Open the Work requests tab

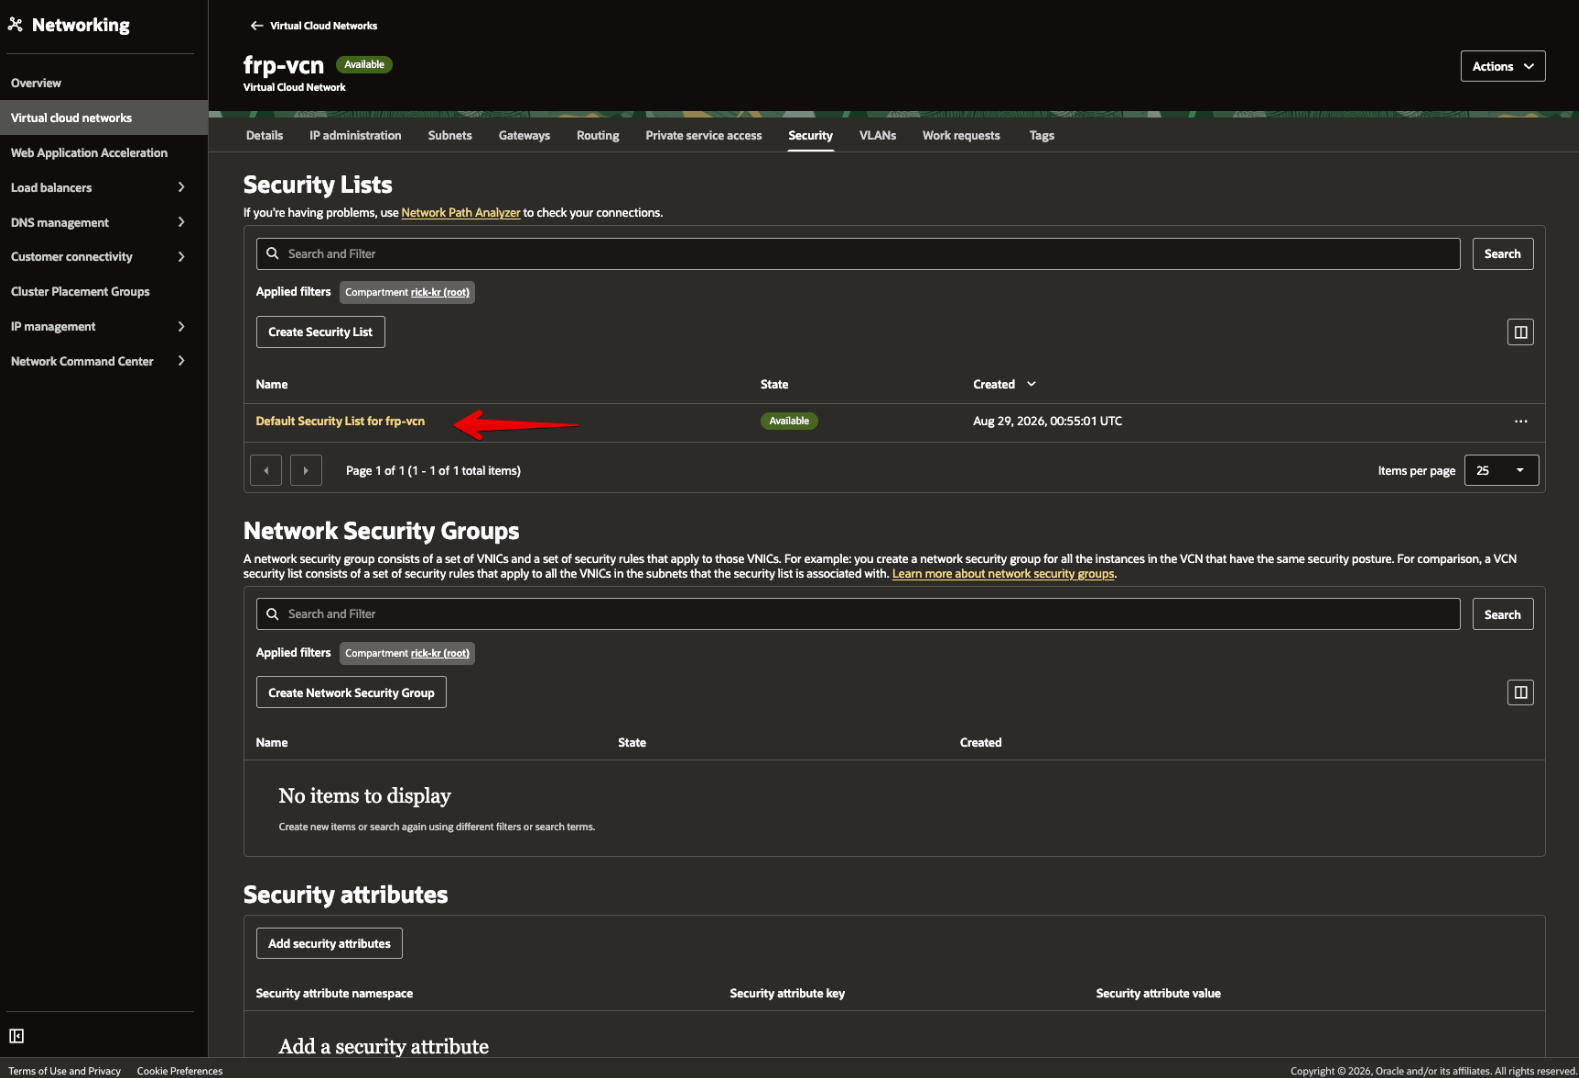point(961,135)
